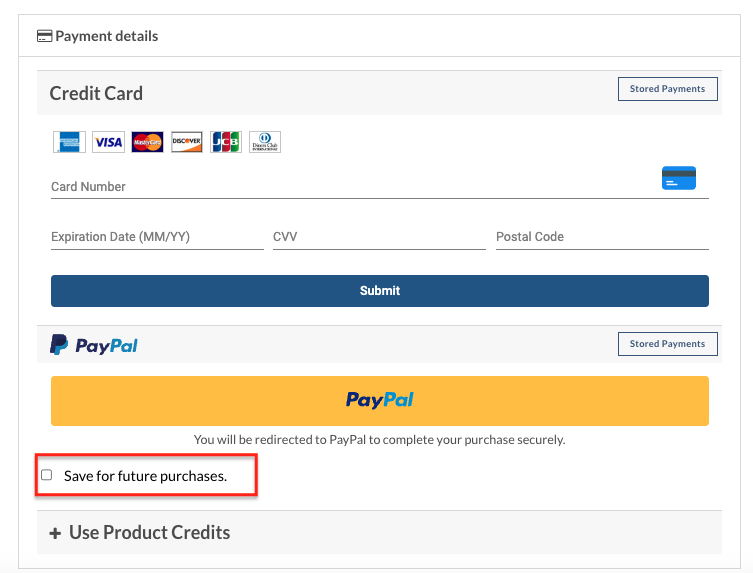Enable Save for future purchases checkbox
The height and width of the screenshot is (573, 753).
click(x=46, y=475)
